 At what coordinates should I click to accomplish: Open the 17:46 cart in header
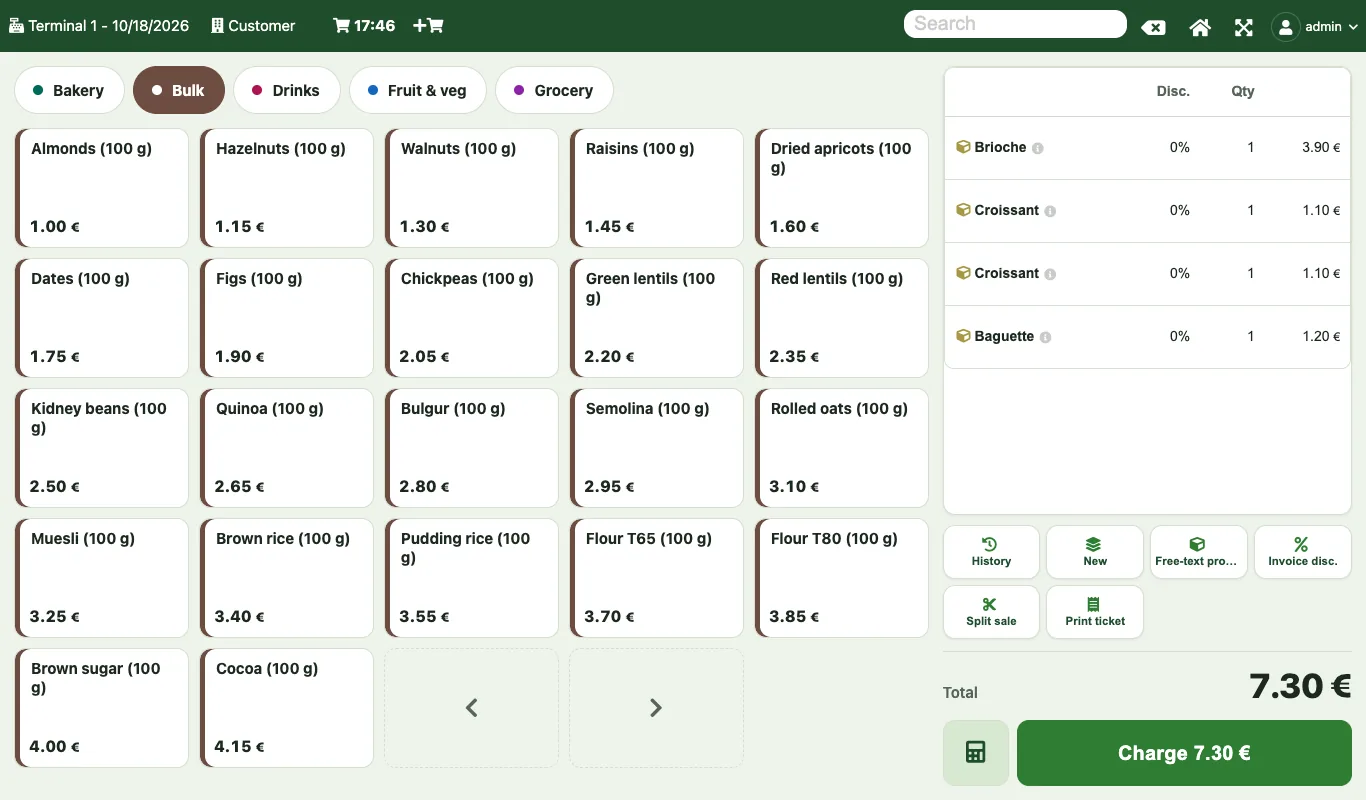pyautogui.click(x=364, y=26)
